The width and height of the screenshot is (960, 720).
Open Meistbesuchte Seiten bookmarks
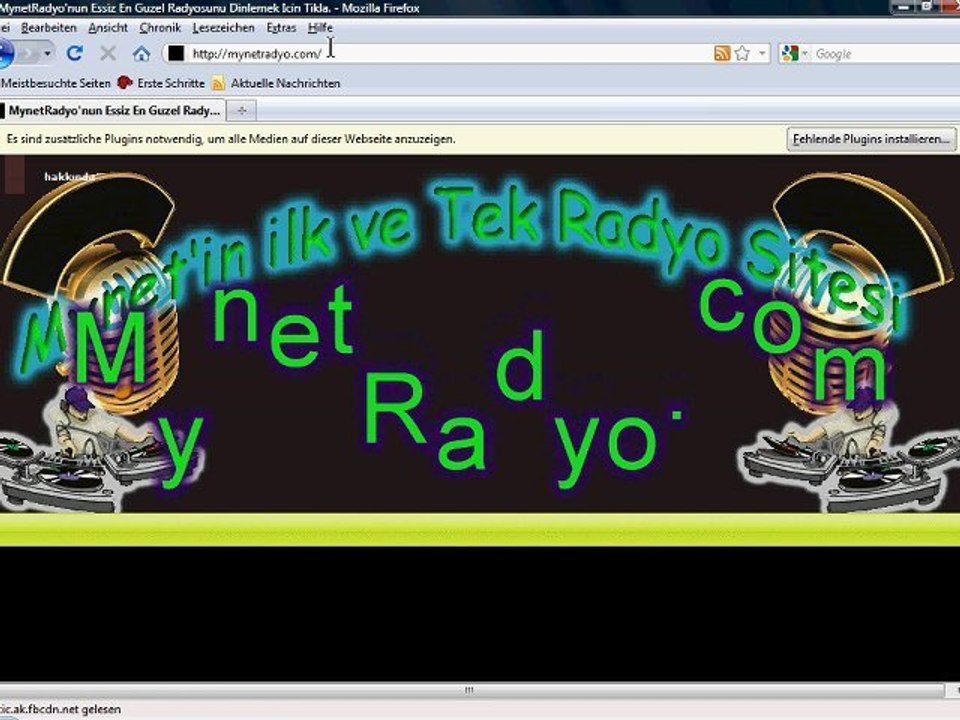tap(55, 83)
